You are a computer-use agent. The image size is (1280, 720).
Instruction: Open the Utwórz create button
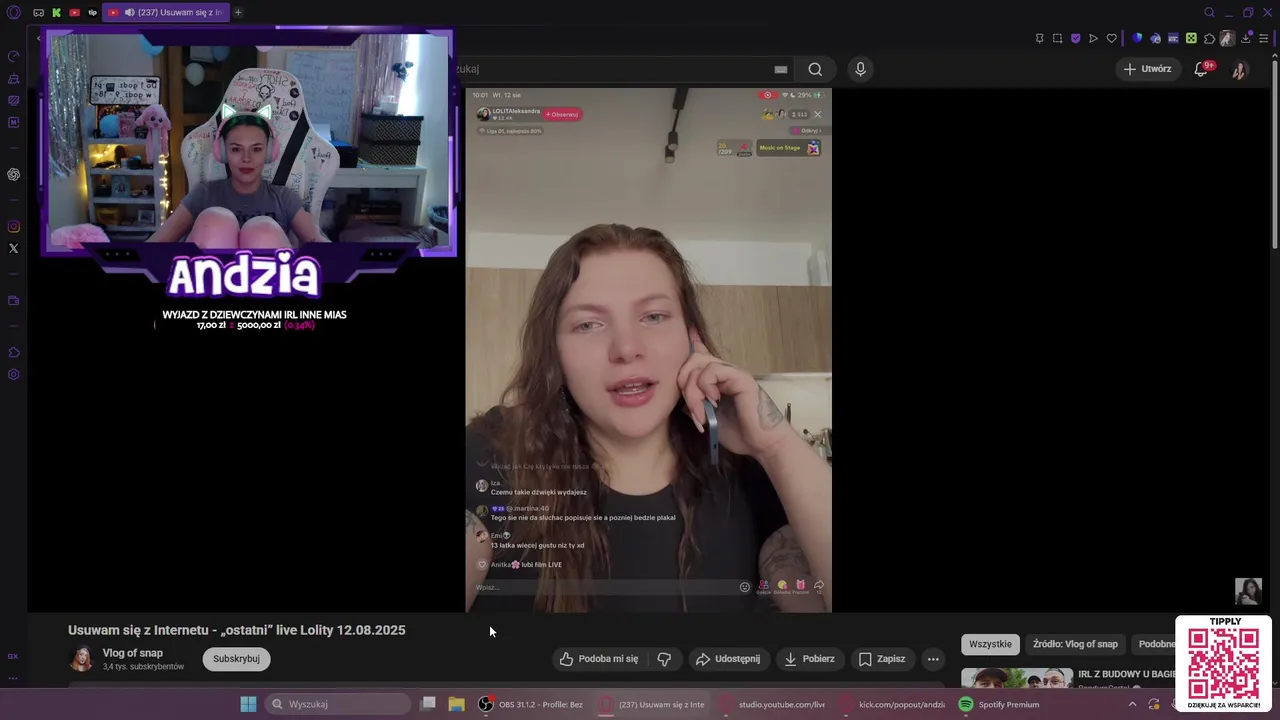(1147, 69)
